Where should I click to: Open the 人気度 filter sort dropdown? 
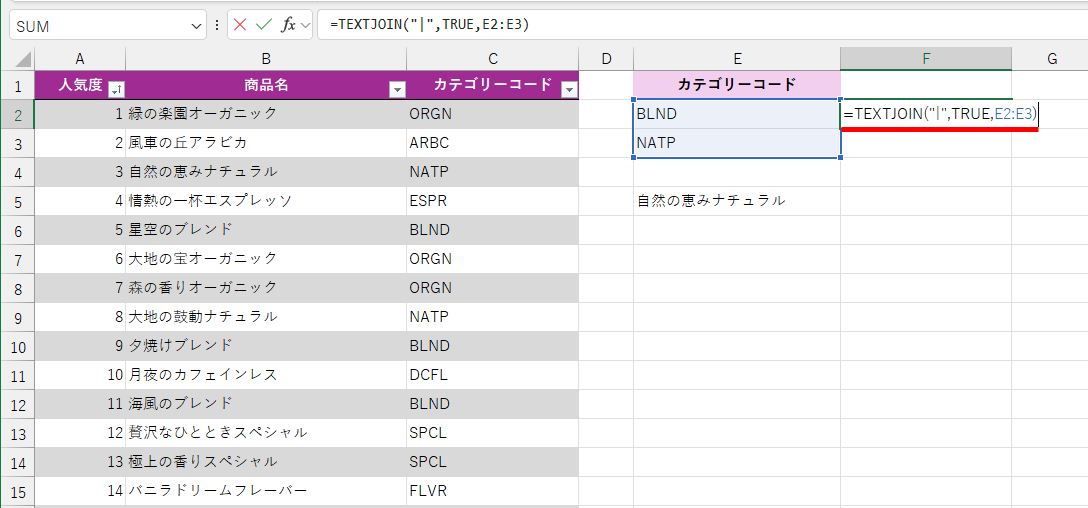click(117, 89)
